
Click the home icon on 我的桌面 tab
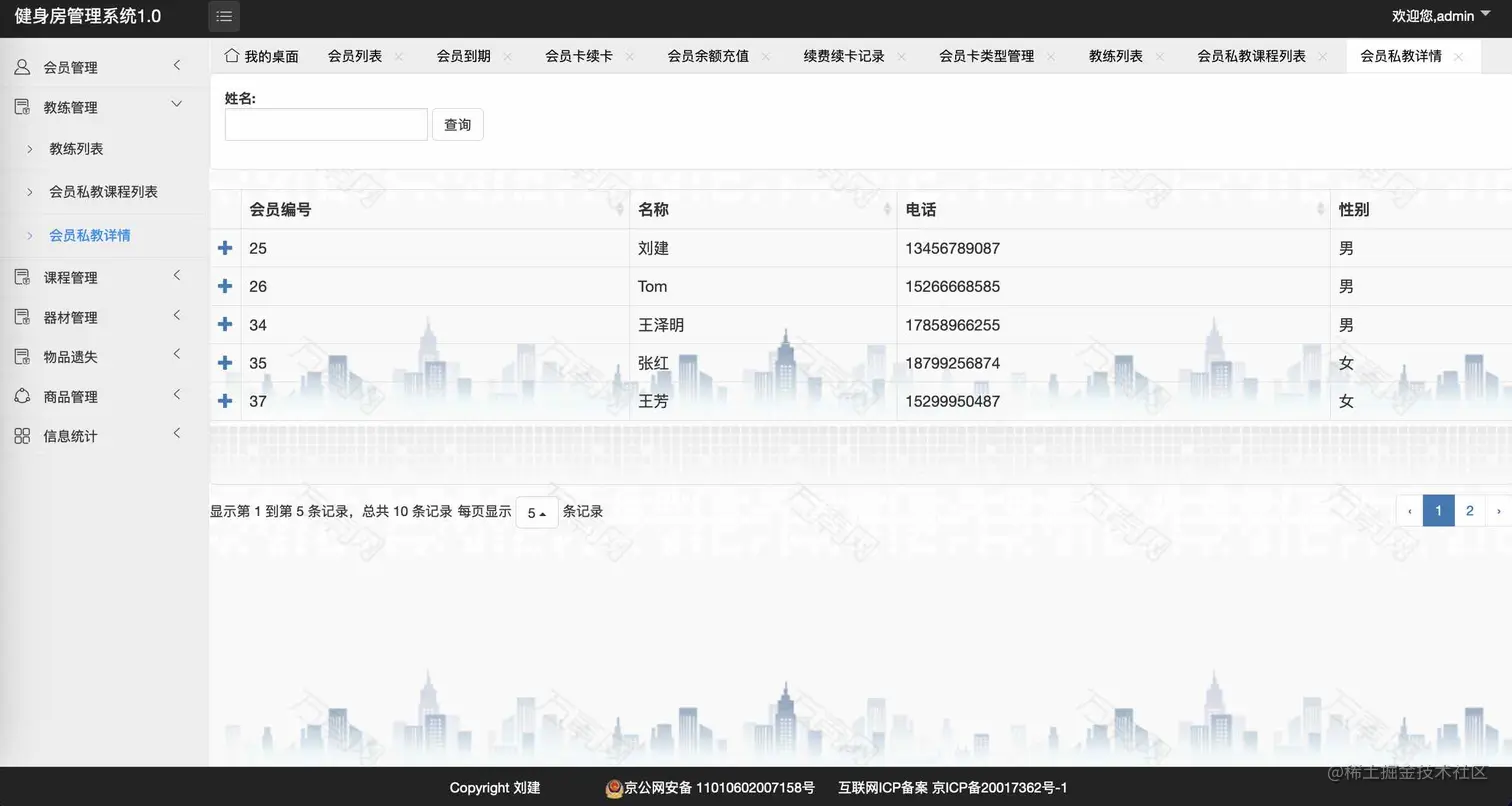click(x=232, y=55)
